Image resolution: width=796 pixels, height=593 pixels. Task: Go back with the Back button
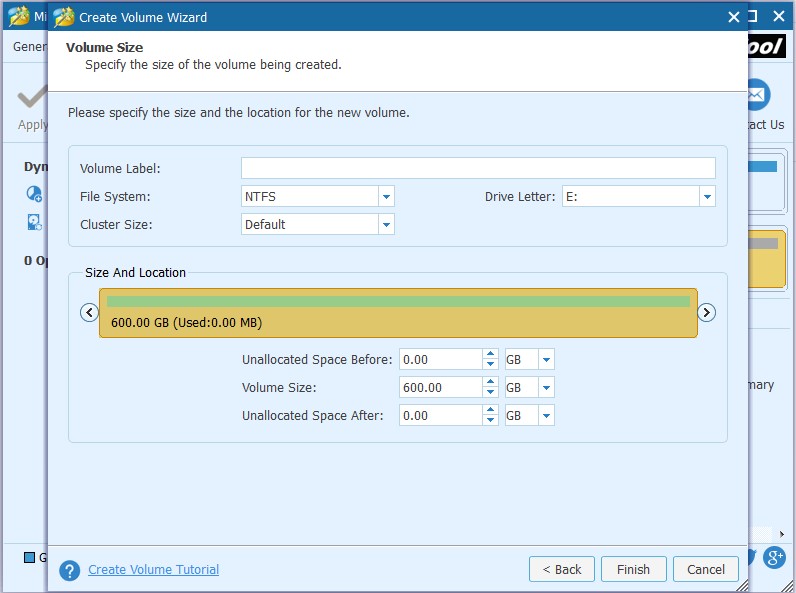(561, 570)
